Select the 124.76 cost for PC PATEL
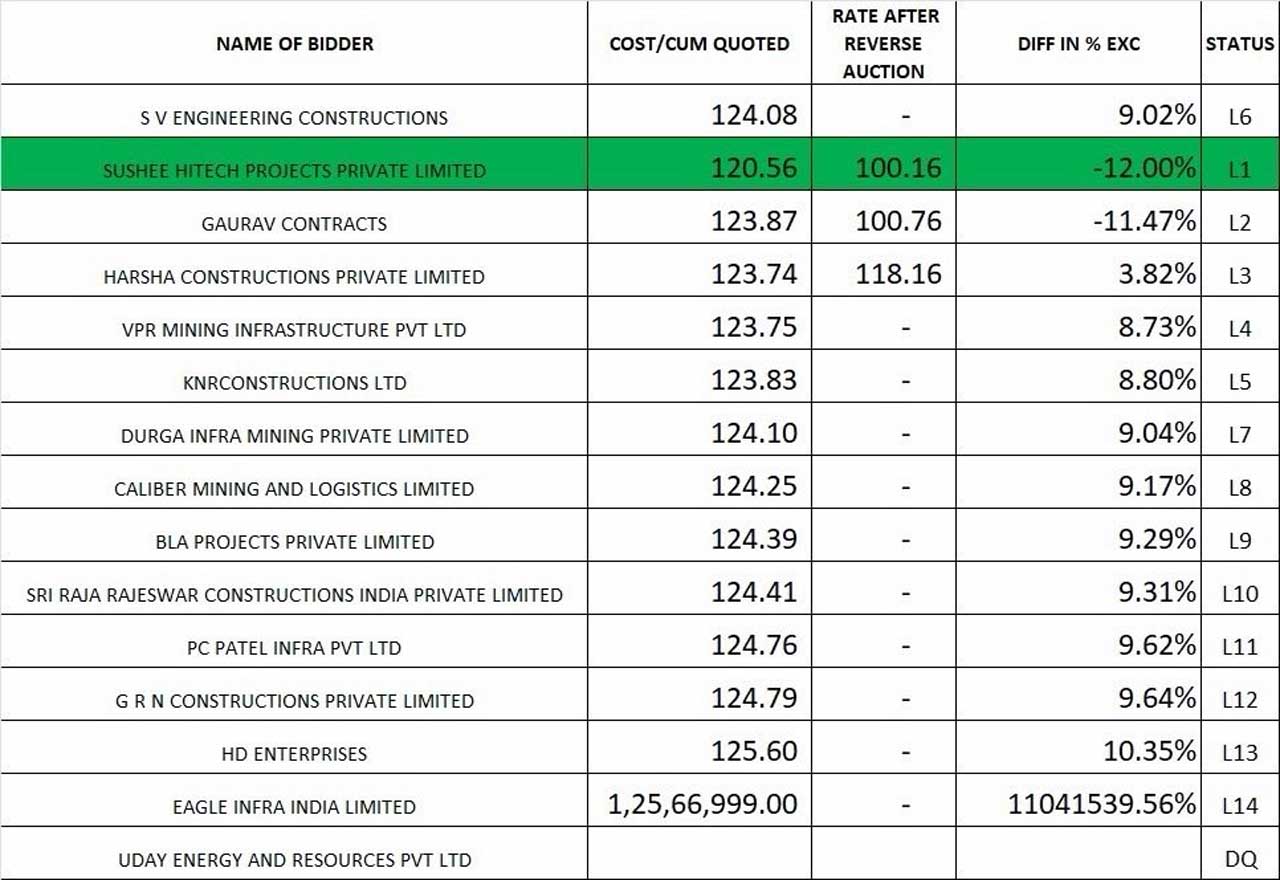The height and width of the screenshot is (880, 1280). click(754, 645)
